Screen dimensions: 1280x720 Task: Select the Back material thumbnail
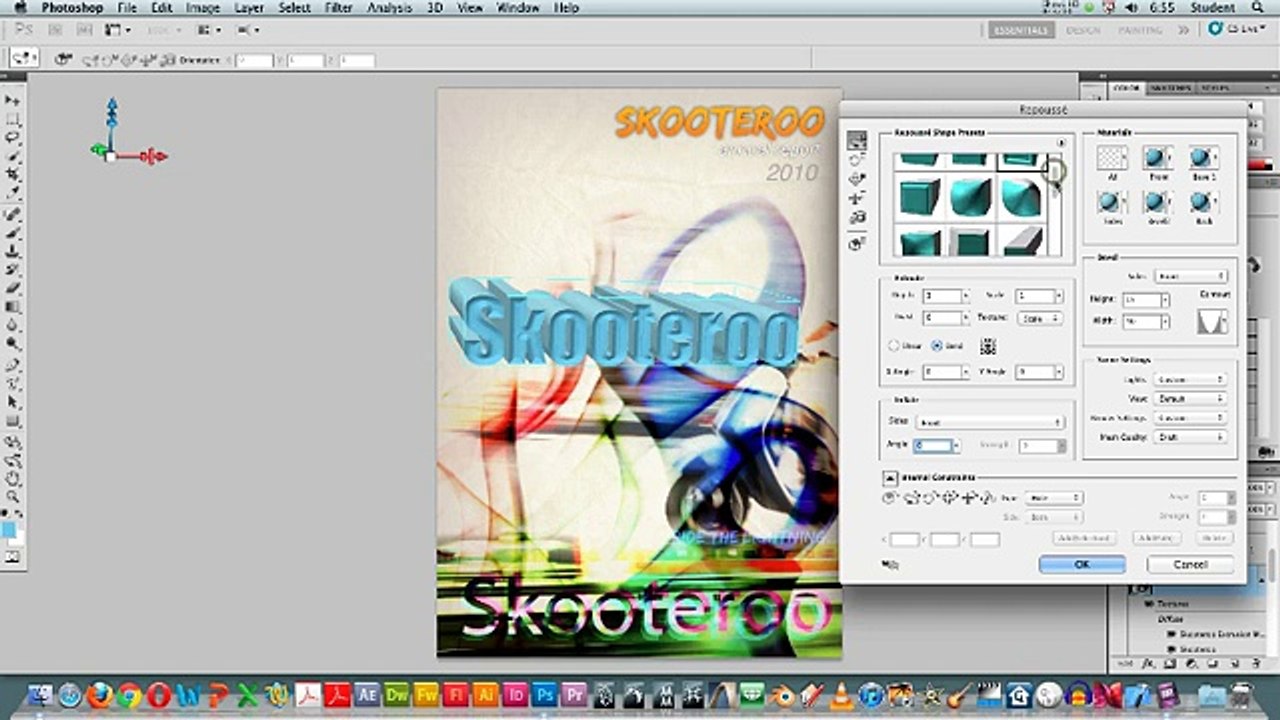tap(1203, 203)
